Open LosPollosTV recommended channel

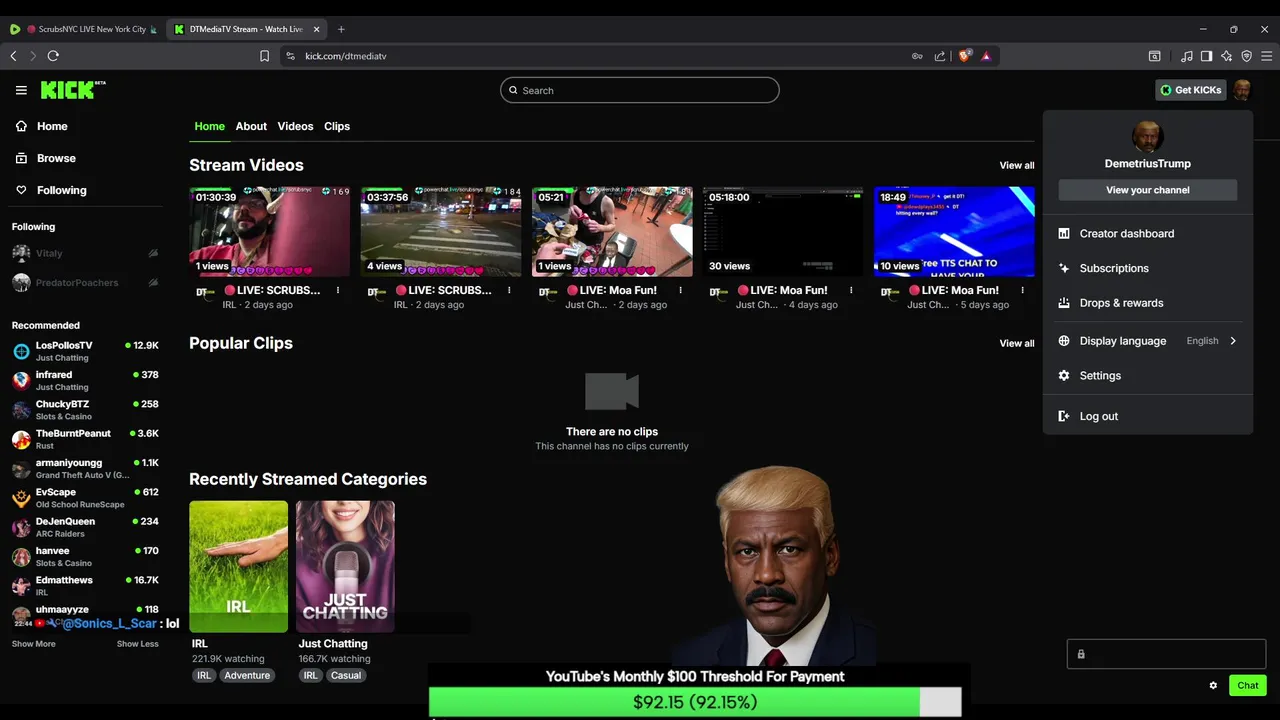pos(85,351)
